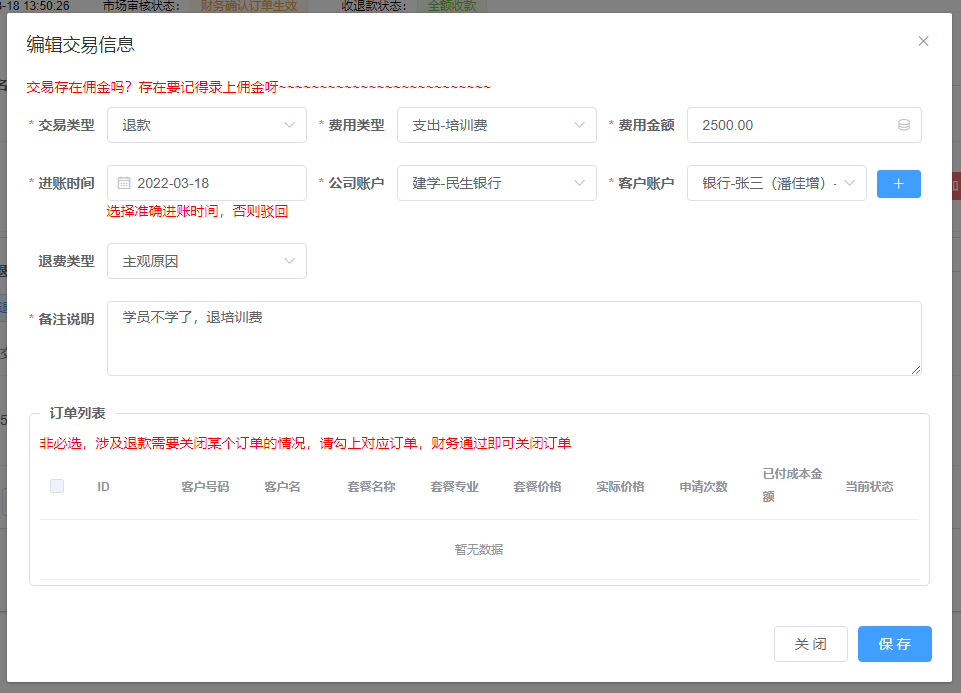This screenshot has width=961, height=693.
Task: Click the 保存 button
Action: (894, 644)
